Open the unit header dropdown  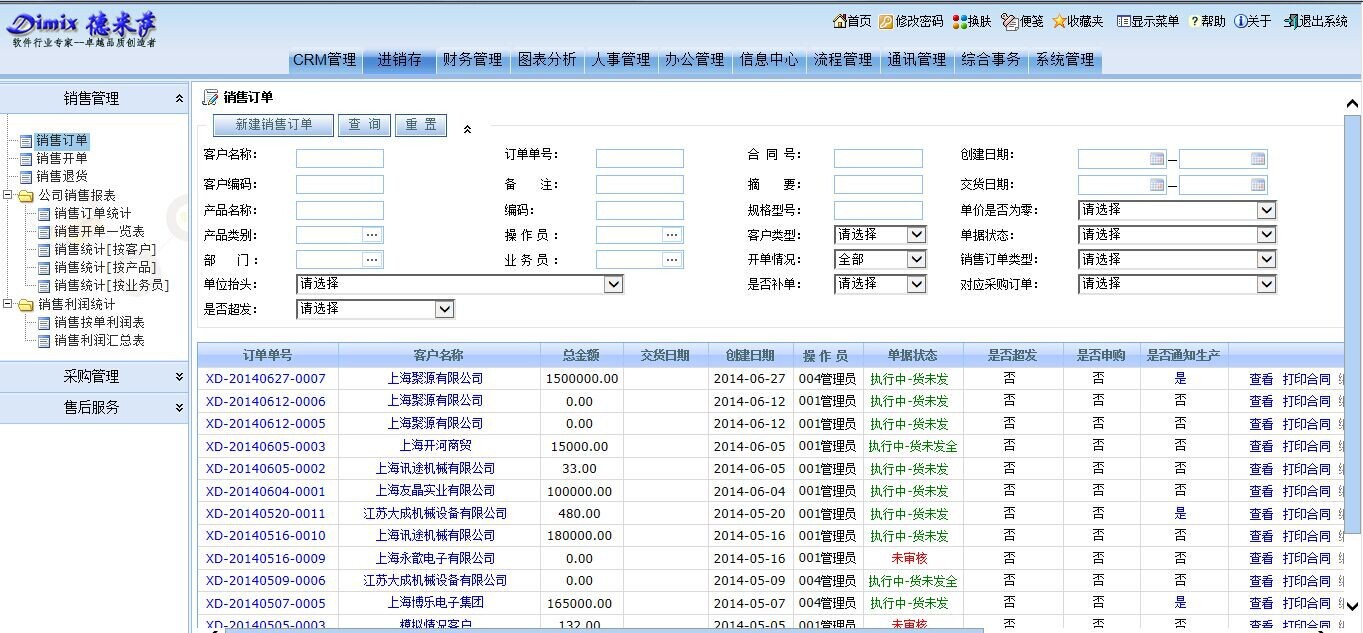coord(614,285)
